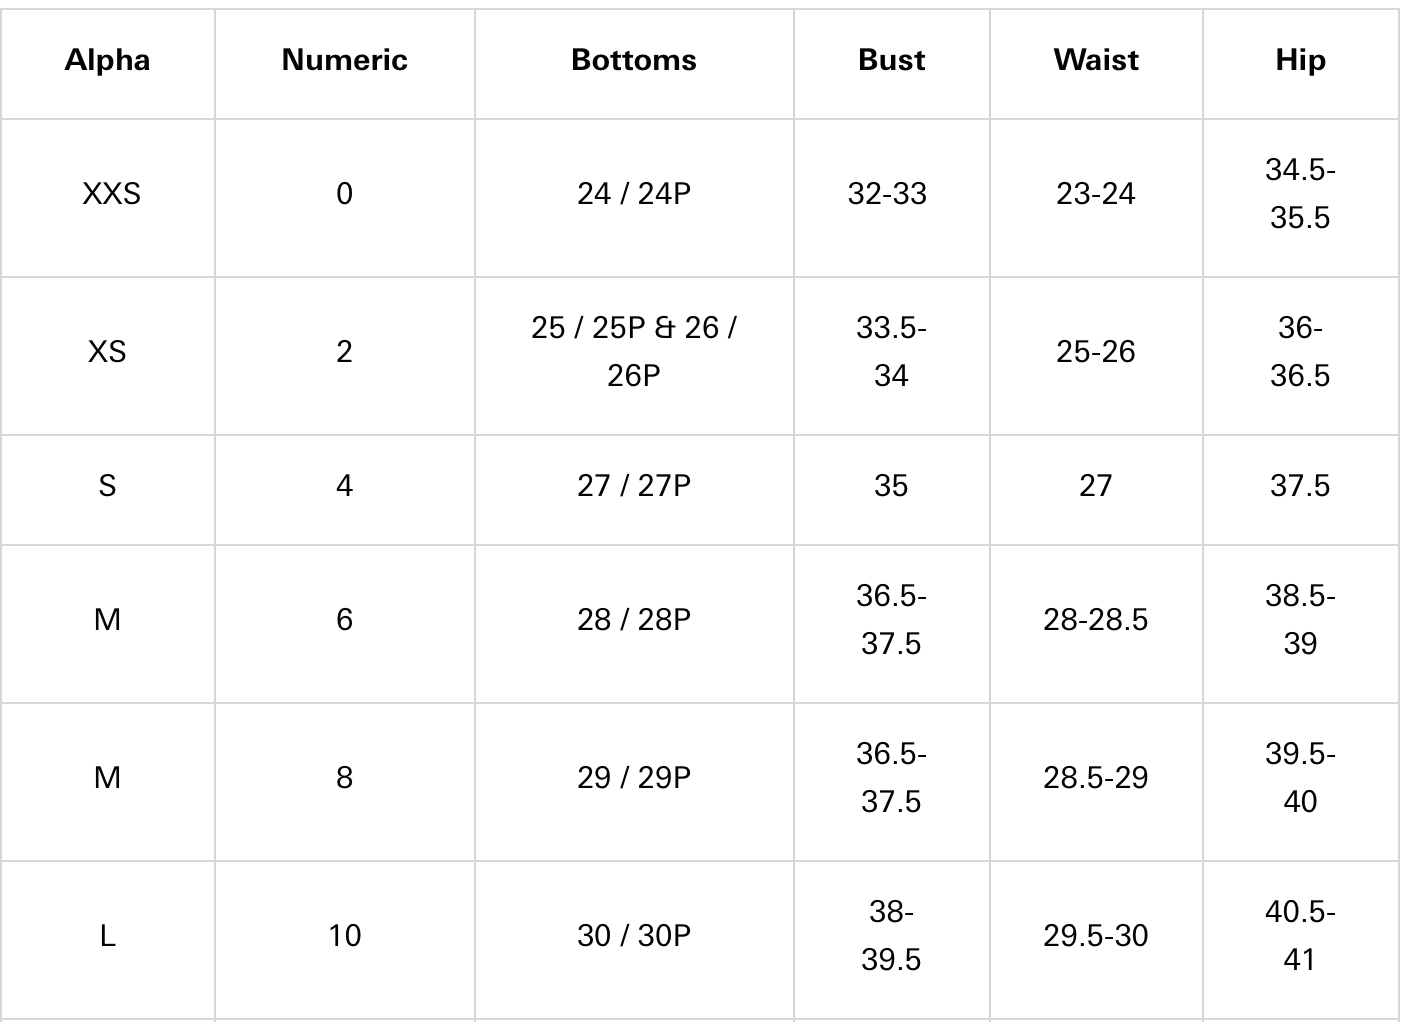Select the Bottoms column header
Viewport: 1402px width, 1022px height.
(633, 60)
